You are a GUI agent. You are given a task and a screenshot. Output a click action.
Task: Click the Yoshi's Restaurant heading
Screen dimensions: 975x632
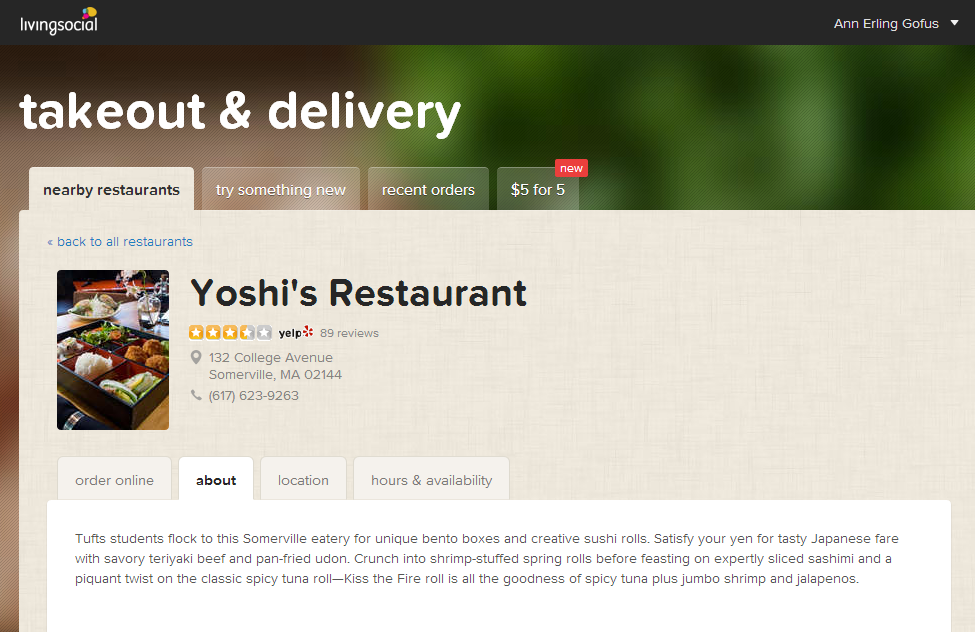coord(359,292)
